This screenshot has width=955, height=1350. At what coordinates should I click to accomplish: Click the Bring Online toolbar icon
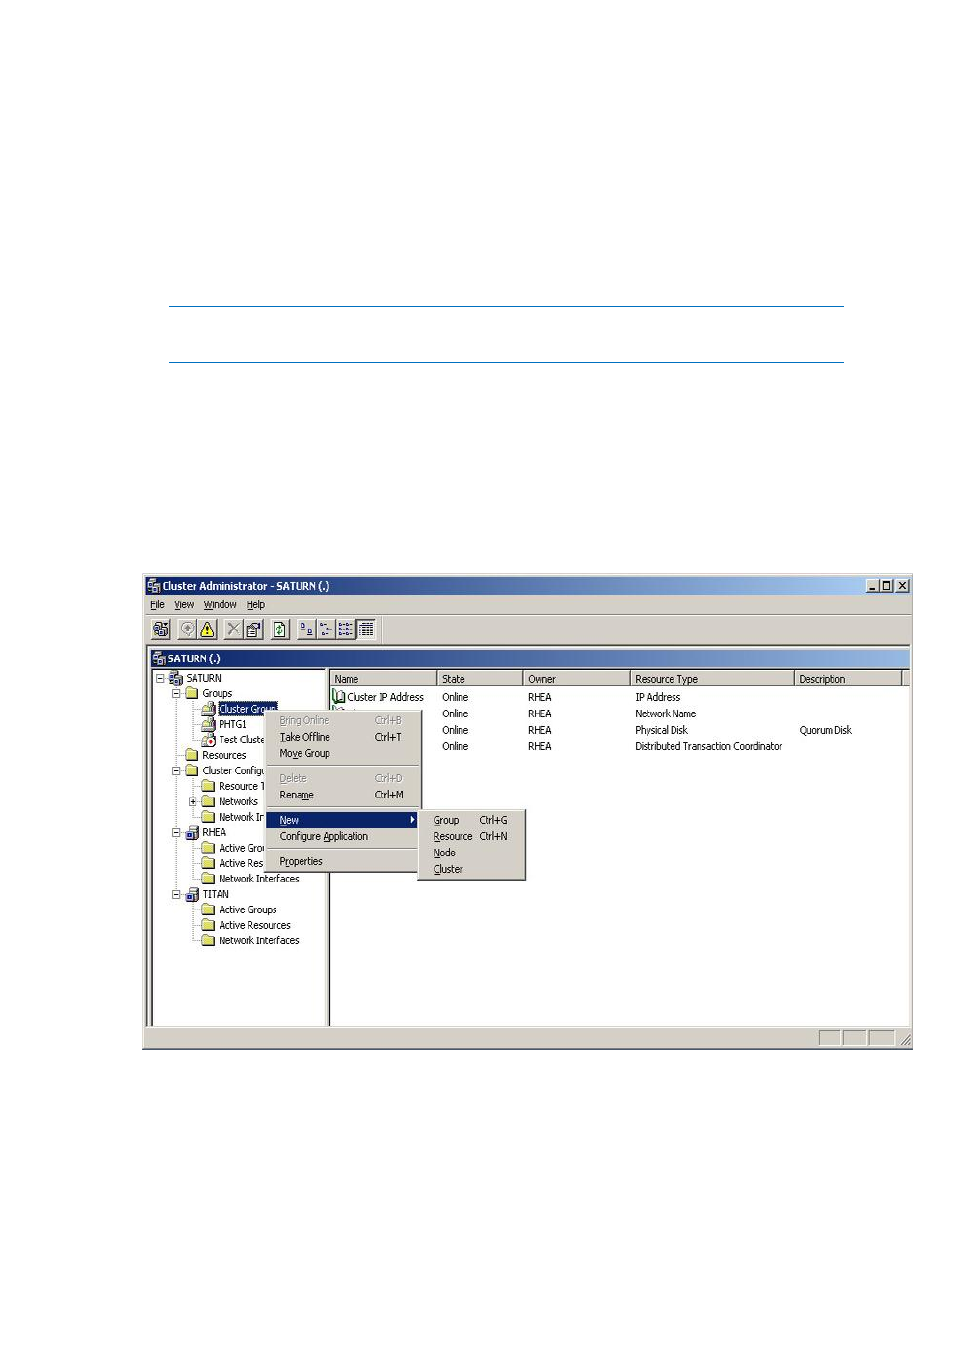point(187,629)
